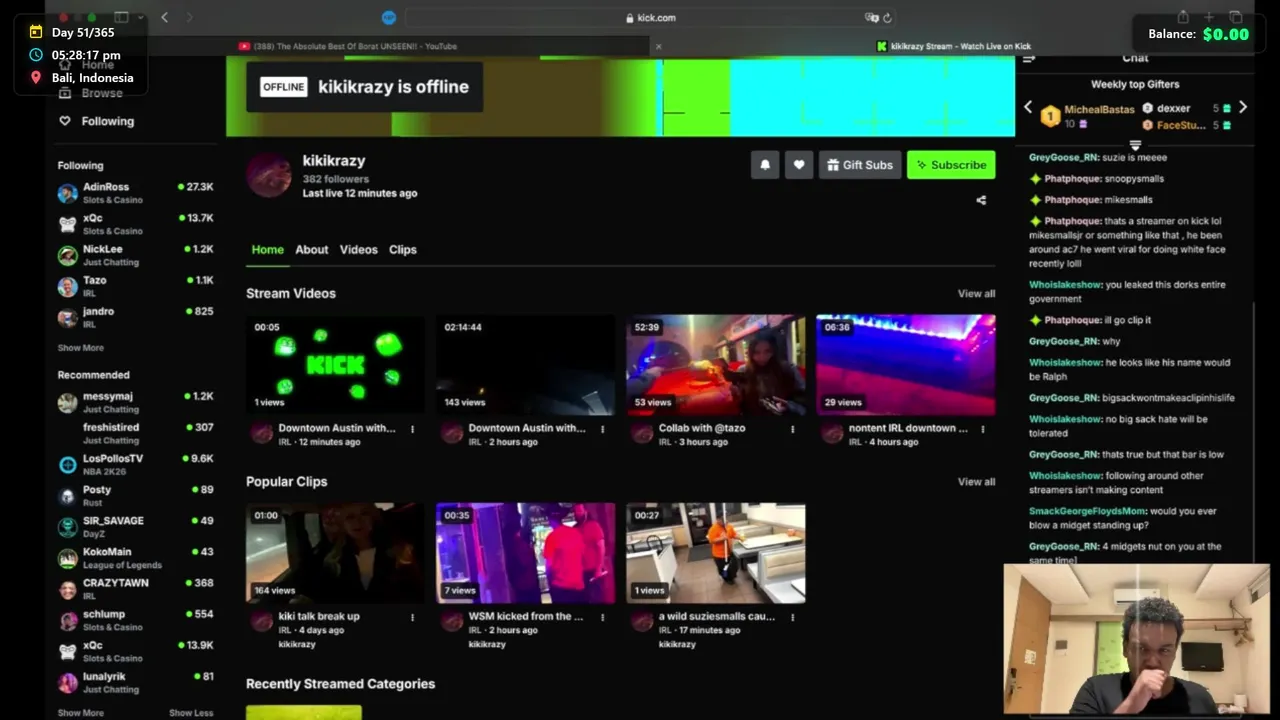Open Collab with @tazo video thumbnail
Image resolution: width=1280 pixels, height=720 pixels.
715,365
